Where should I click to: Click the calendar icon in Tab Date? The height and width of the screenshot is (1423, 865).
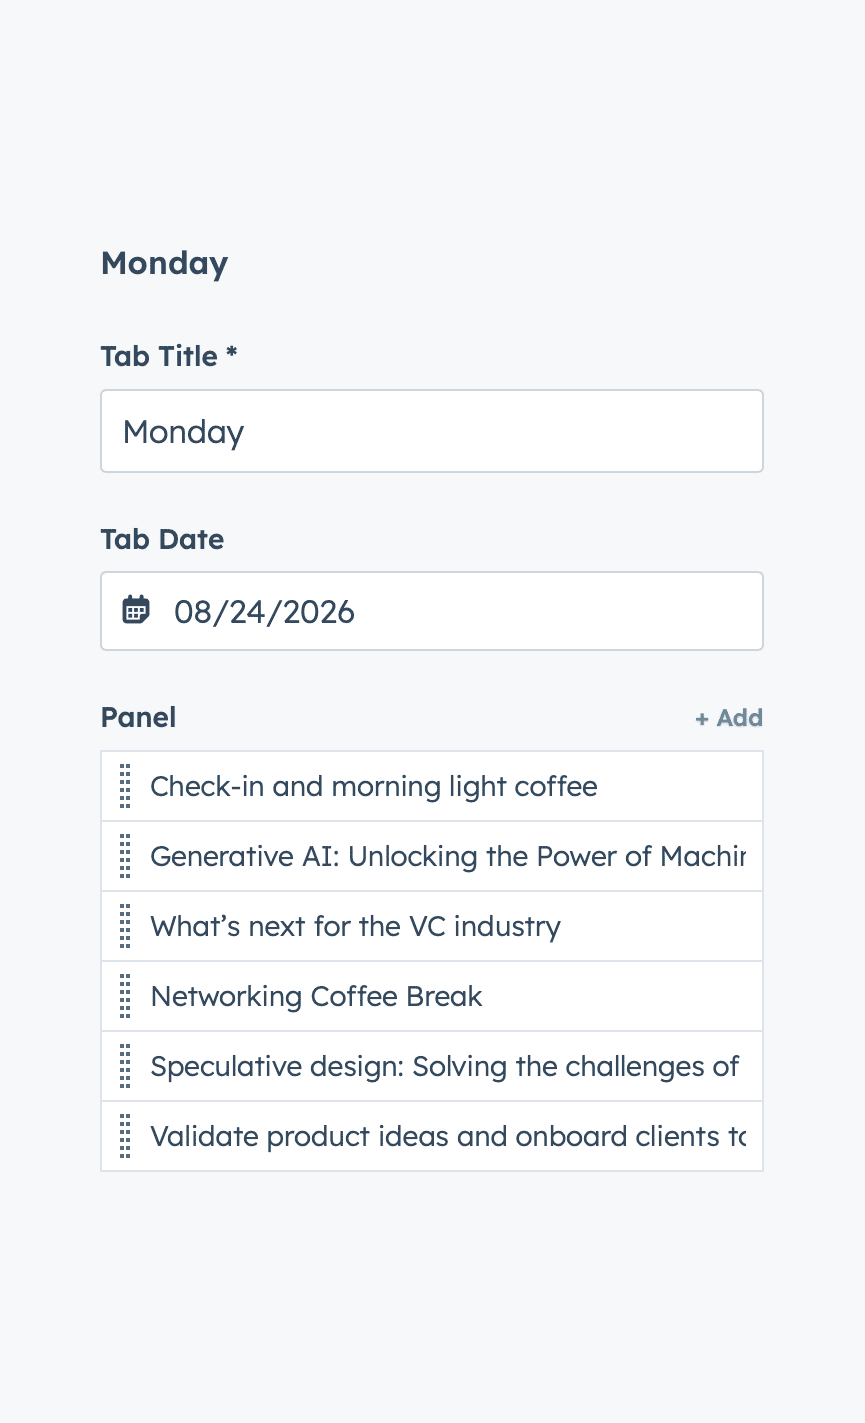point(136,610)
